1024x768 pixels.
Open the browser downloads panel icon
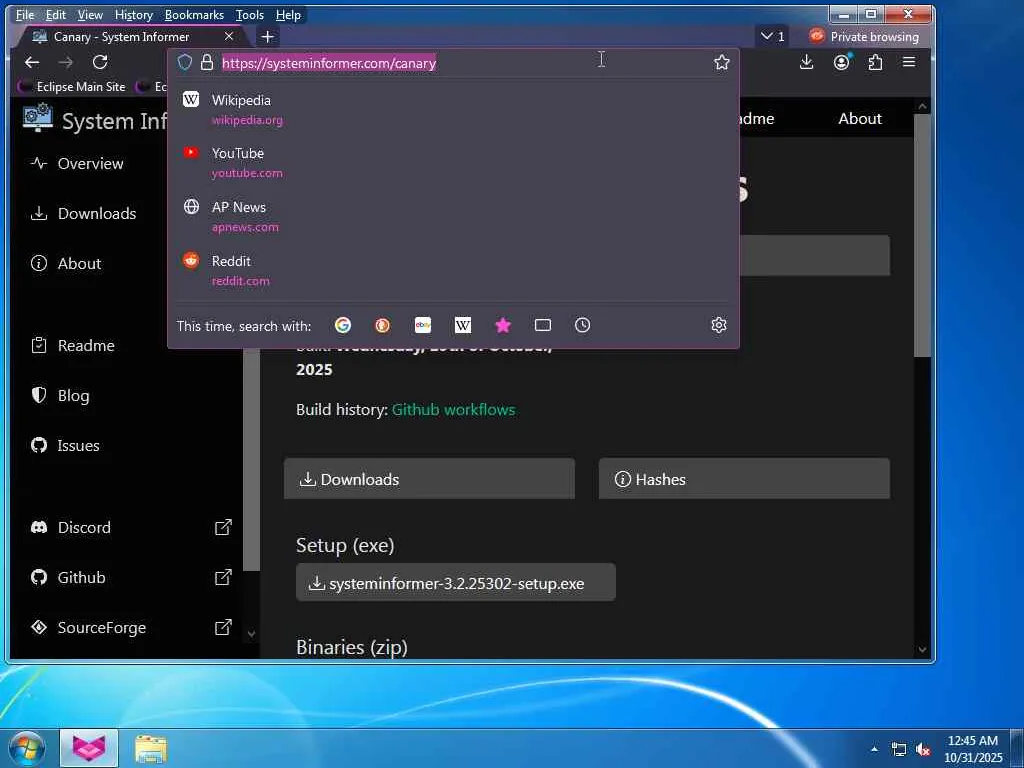point(807,62)
